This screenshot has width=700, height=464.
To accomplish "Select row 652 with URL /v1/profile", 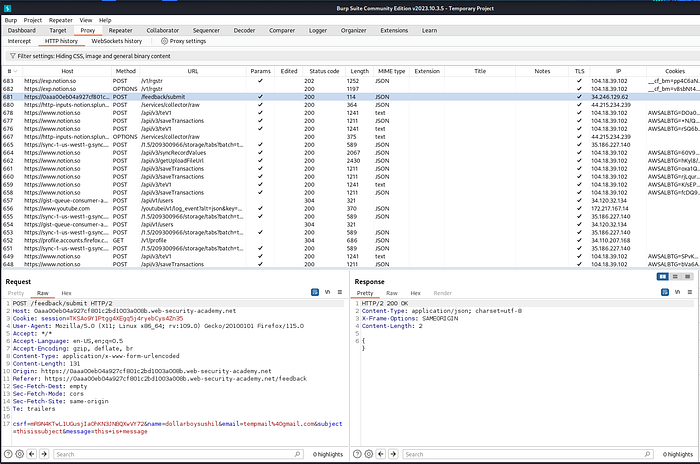I will click(x=350, y=240).
